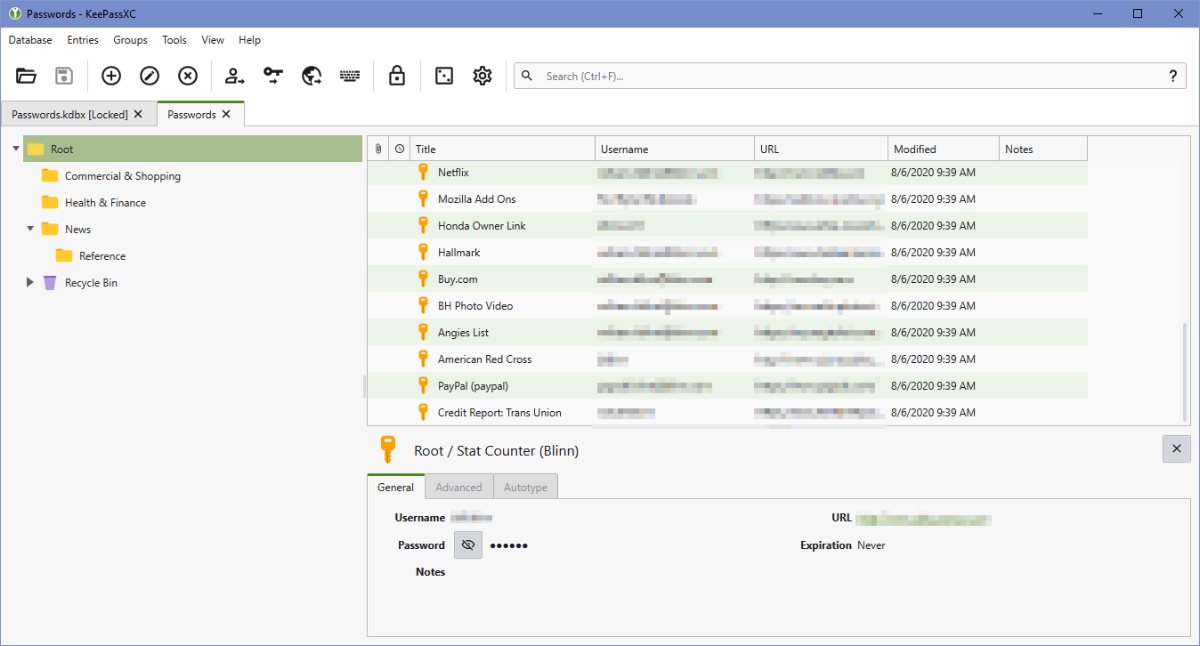This screenshot has height=646, width=1200.
Task: Switch to the Advanced details tab
Action: (459, 487)
